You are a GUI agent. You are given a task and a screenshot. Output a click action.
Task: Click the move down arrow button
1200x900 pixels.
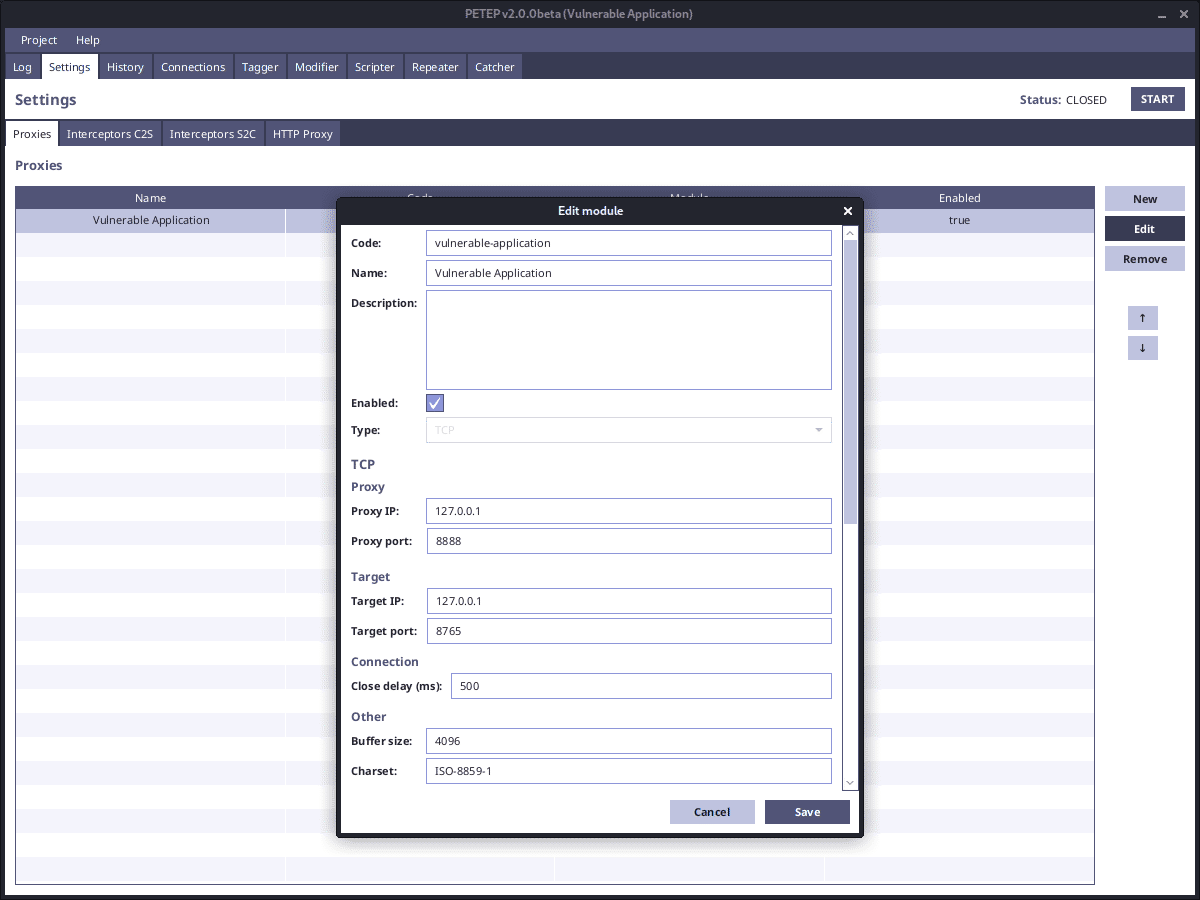(1142, 348)
